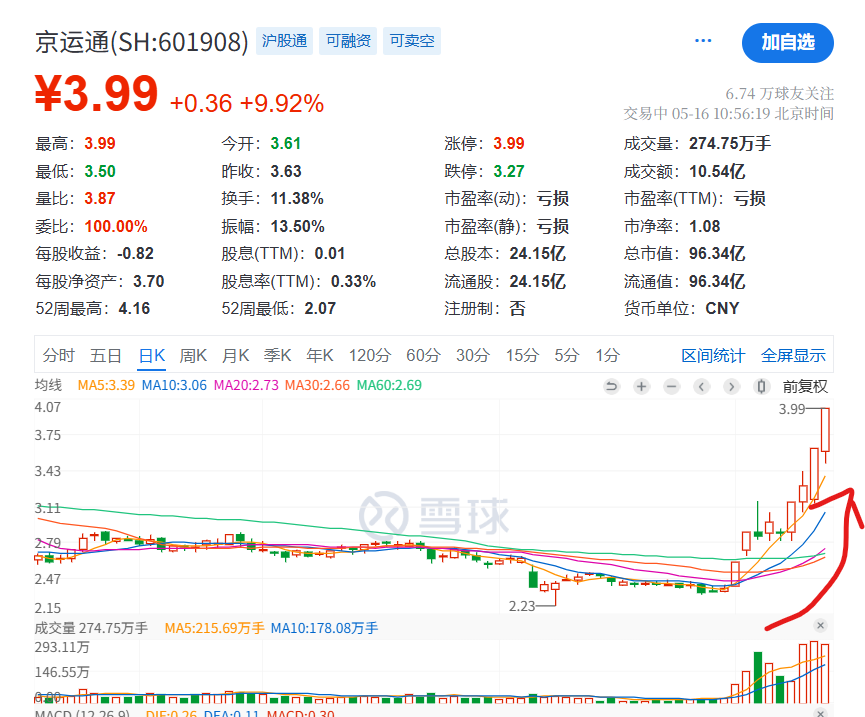
Task: Click the 市净率 1.08 value
Action: [x=704, y=226]
